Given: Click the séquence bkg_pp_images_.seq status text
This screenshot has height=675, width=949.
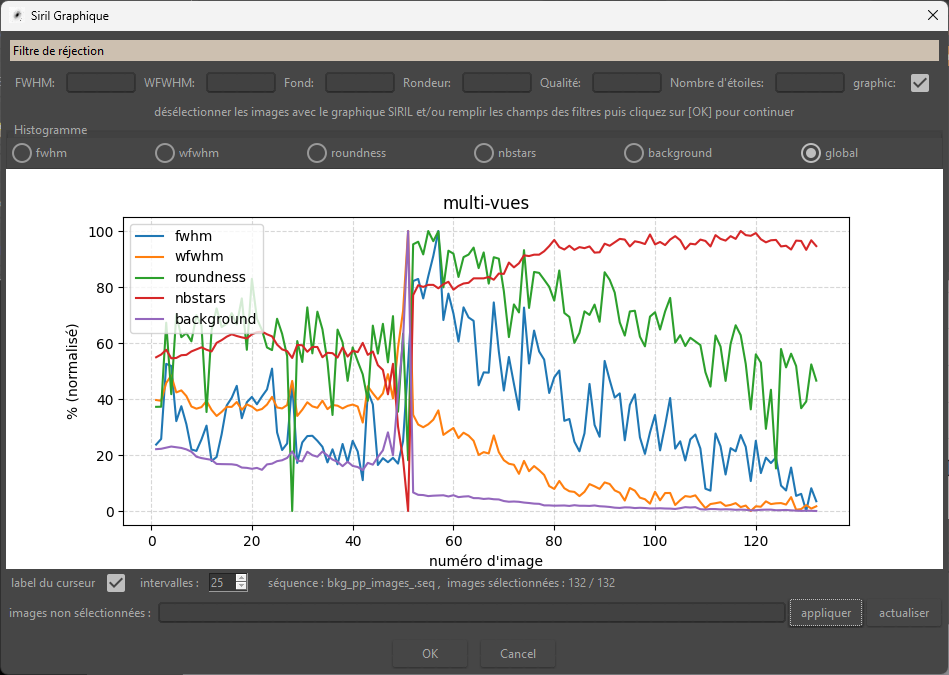Looking at the screenshot, I should click(354, 583).
